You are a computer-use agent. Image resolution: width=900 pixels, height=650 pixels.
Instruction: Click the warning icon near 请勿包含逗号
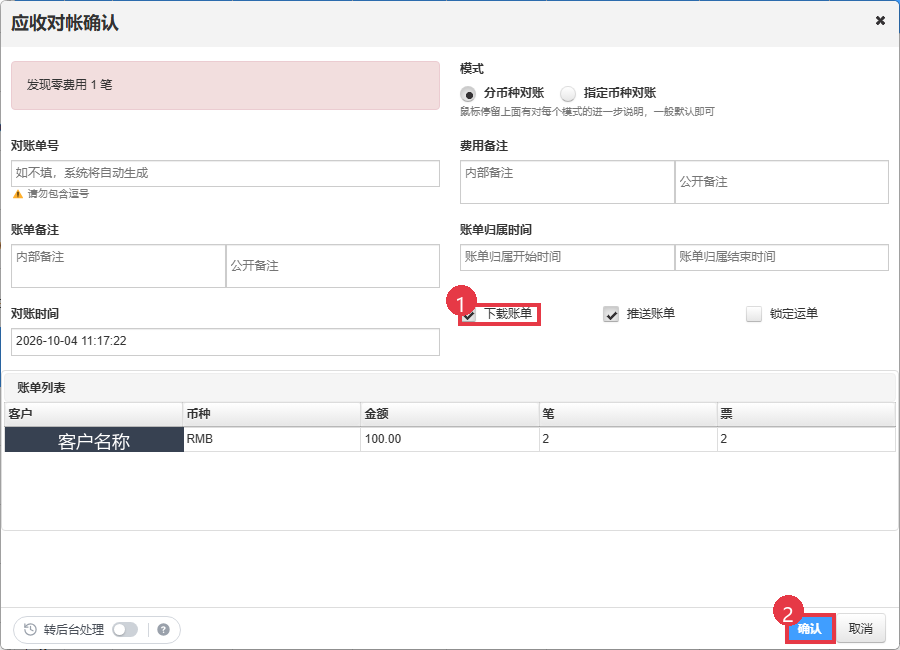[18, 194]
